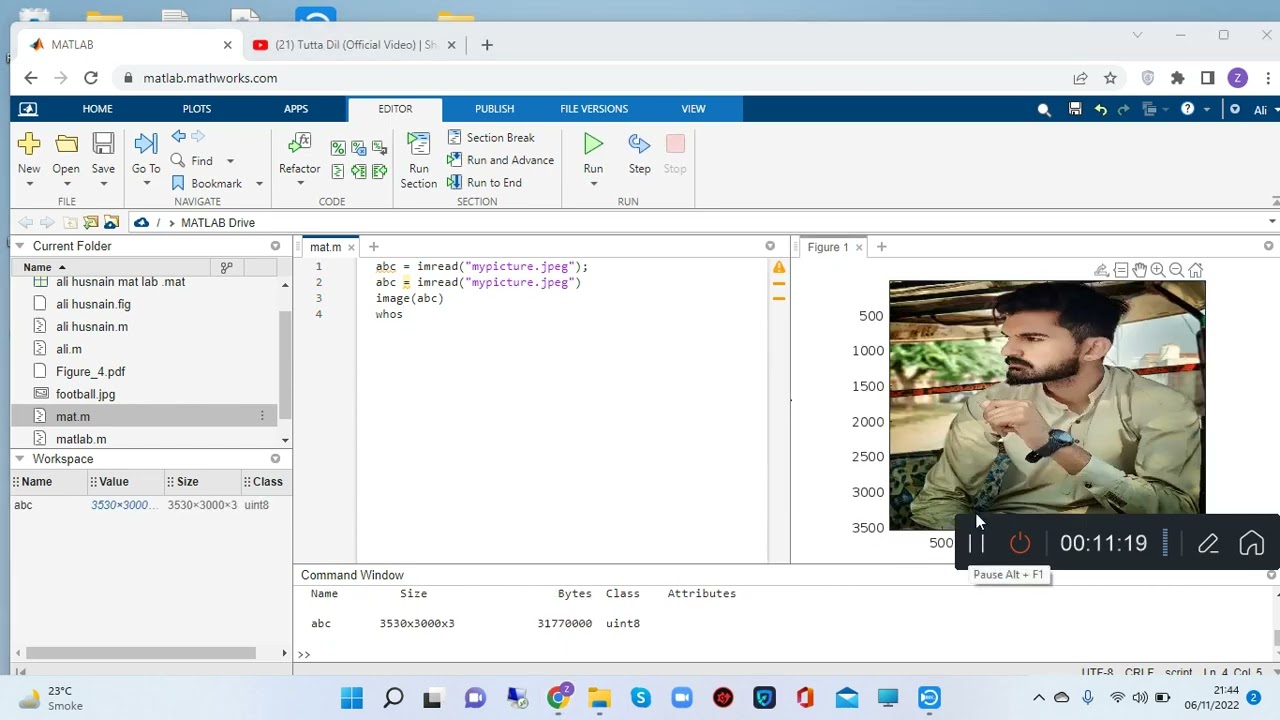1280x720 pixels.
Task: Click Run and Advance
Action: [500, 160]
